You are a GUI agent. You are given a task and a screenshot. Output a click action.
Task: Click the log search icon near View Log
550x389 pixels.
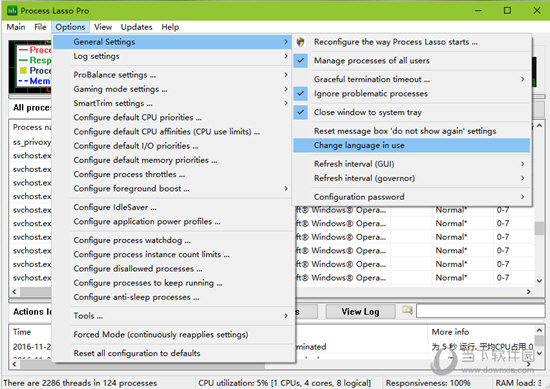pyautogui.click(x=407, y=310)
